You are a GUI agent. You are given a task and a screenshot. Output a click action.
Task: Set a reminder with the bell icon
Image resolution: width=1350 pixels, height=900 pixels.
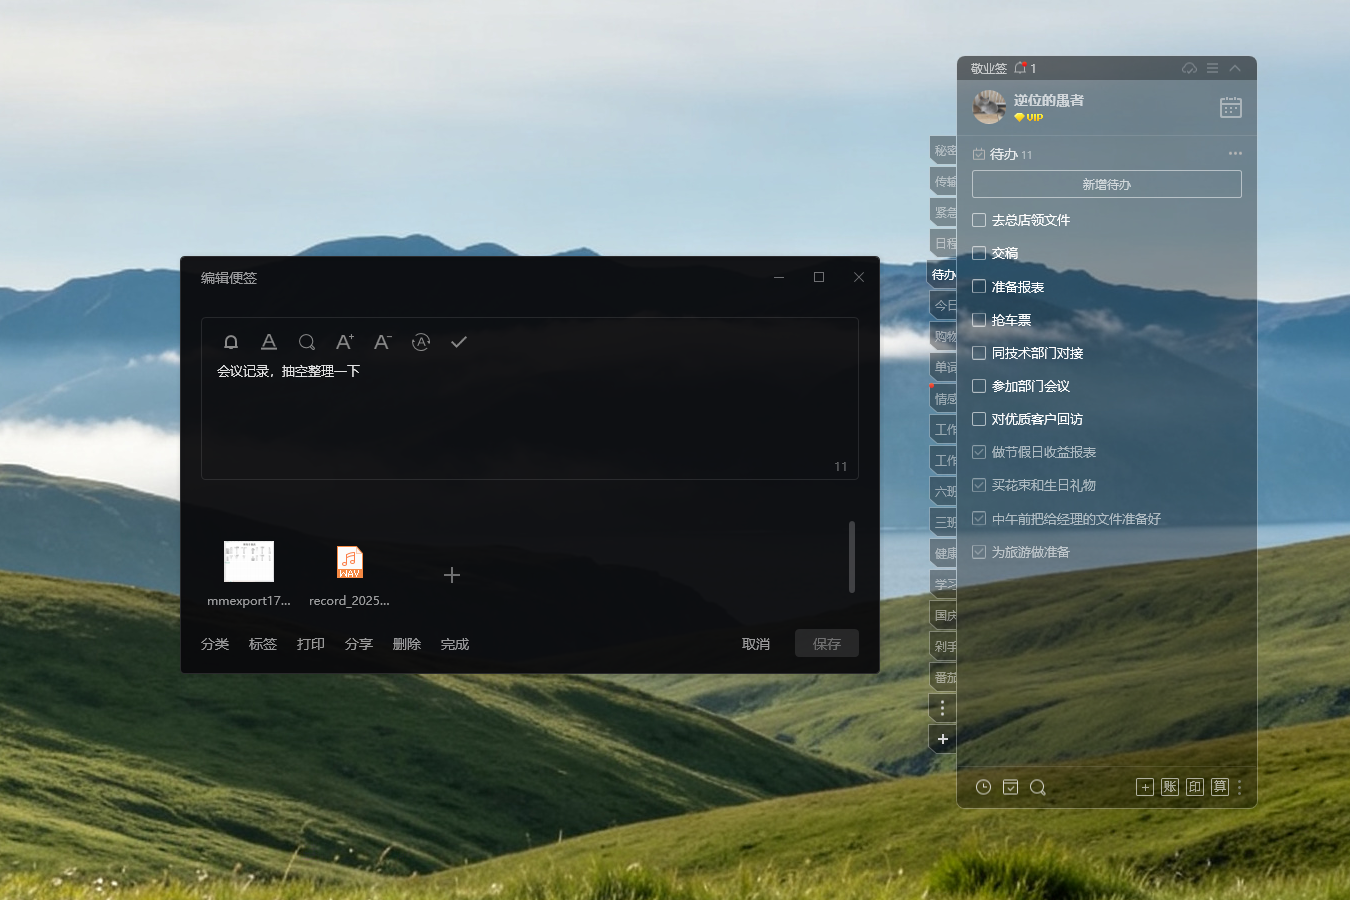pyautogui.click(x=231, y=342)
